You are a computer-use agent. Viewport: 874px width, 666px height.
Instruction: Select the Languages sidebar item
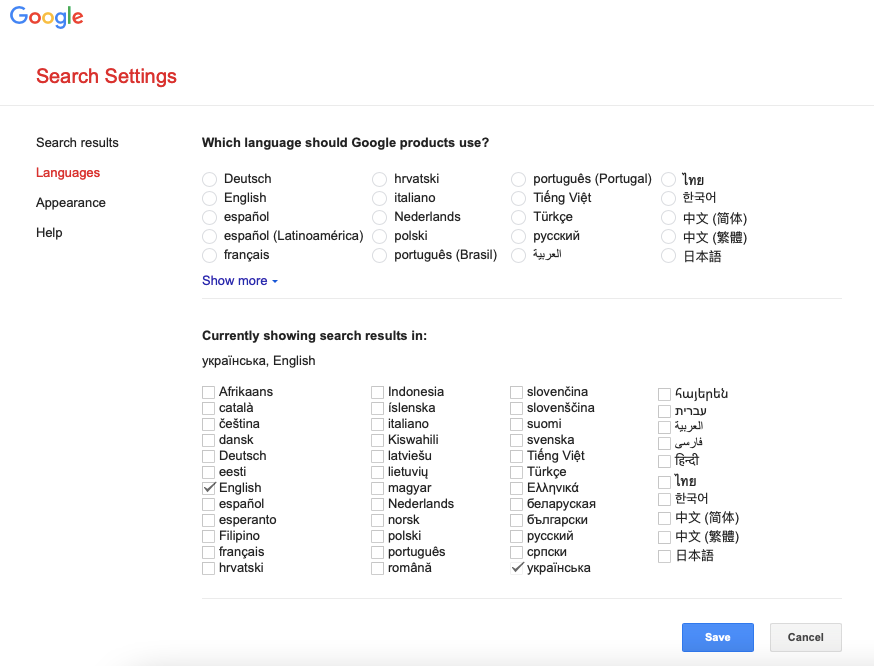[68, 173]
